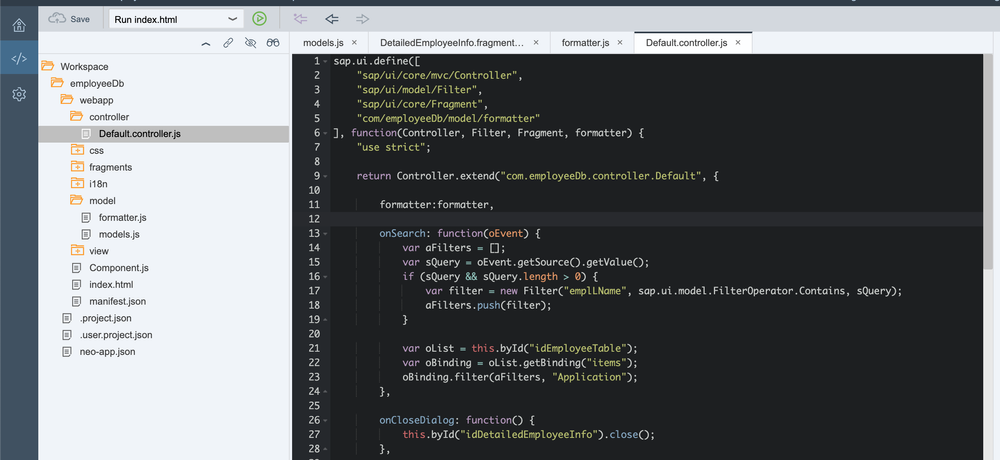Expand the i18n folder
Image resolution: width=1000 pixels, height=460 pixels.
77,184
